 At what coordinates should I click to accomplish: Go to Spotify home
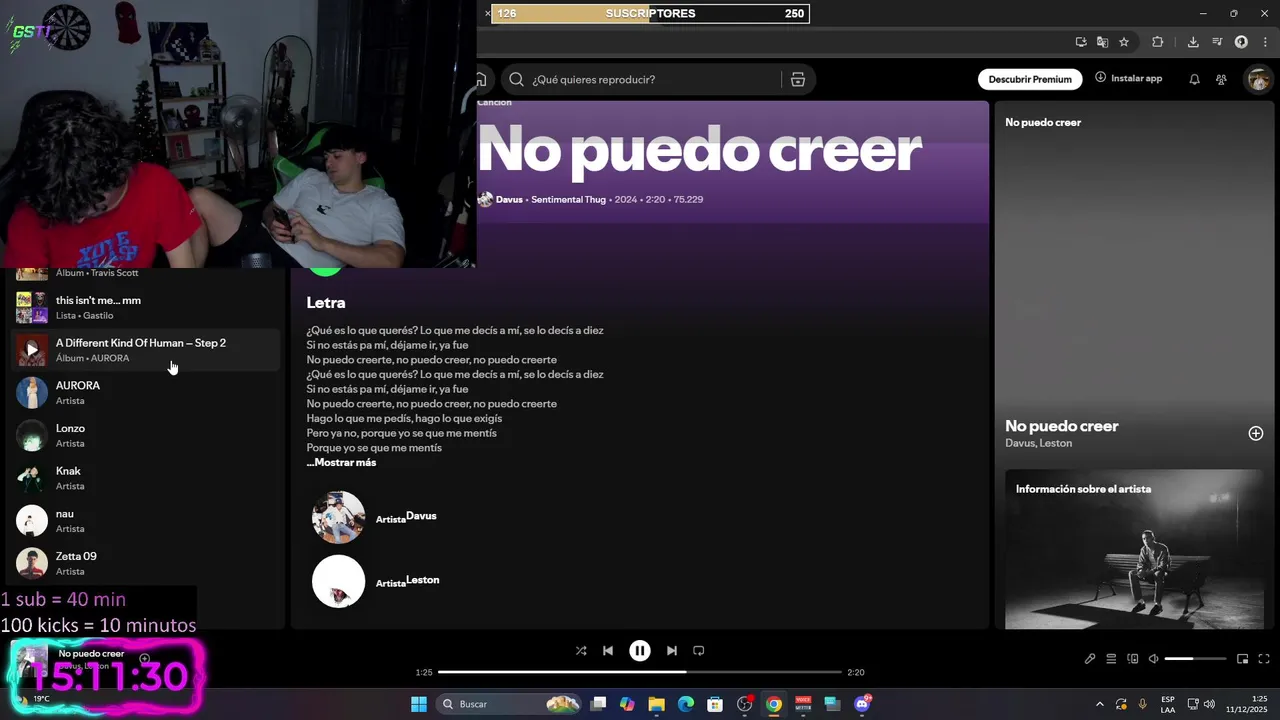coord(481,80)
